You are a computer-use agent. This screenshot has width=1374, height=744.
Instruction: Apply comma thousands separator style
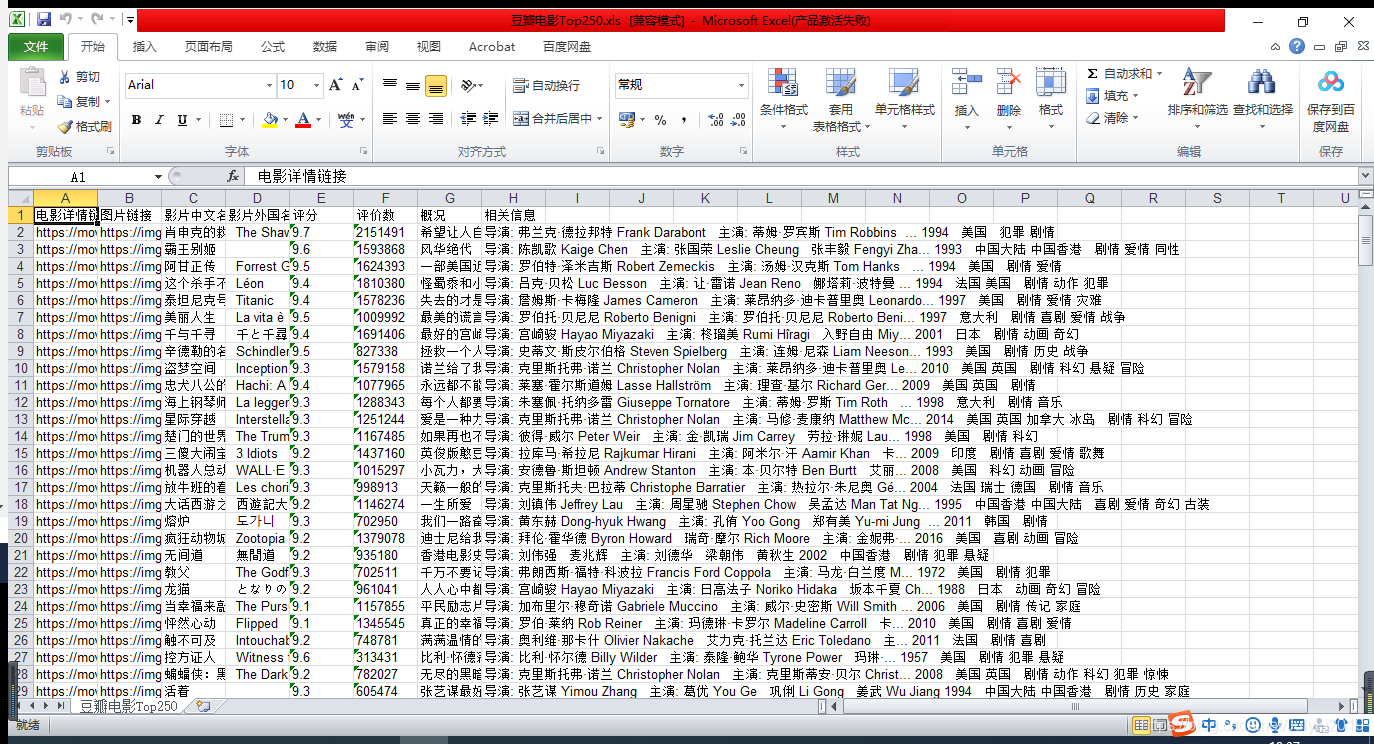[682, 120]
